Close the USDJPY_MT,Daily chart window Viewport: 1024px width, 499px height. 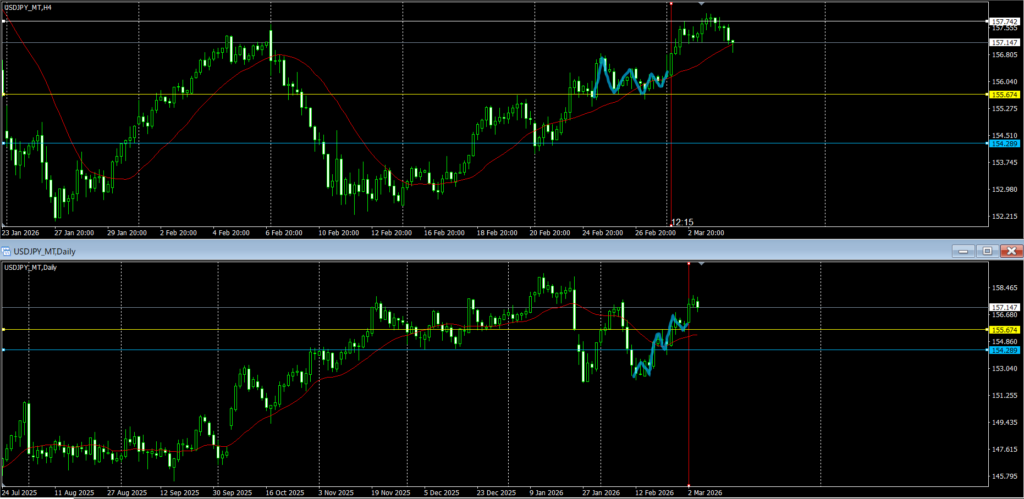[x=1010, y=250]
